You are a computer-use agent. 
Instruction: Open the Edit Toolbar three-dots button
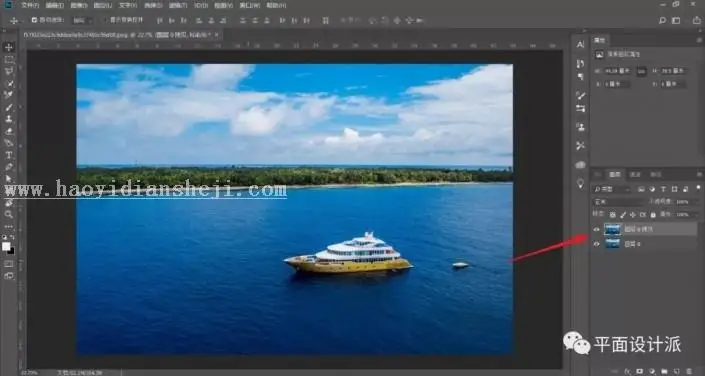[9, 226]
